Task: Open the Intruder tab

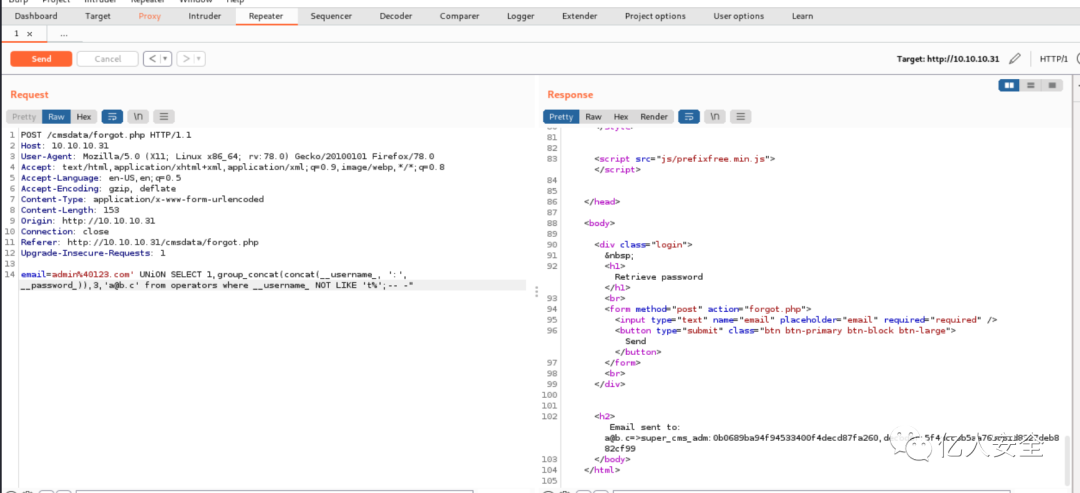Action: [205, 16]
